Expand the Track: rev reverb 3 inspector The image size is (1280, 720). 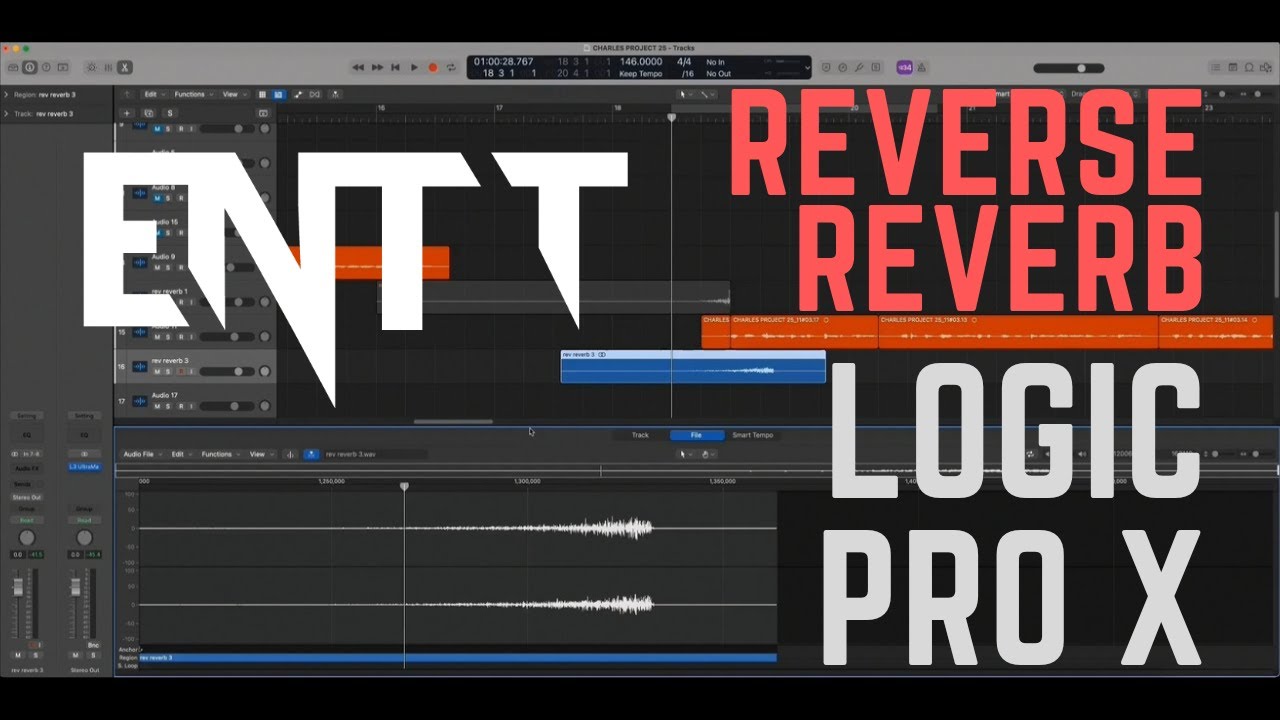tap(6, 113)
